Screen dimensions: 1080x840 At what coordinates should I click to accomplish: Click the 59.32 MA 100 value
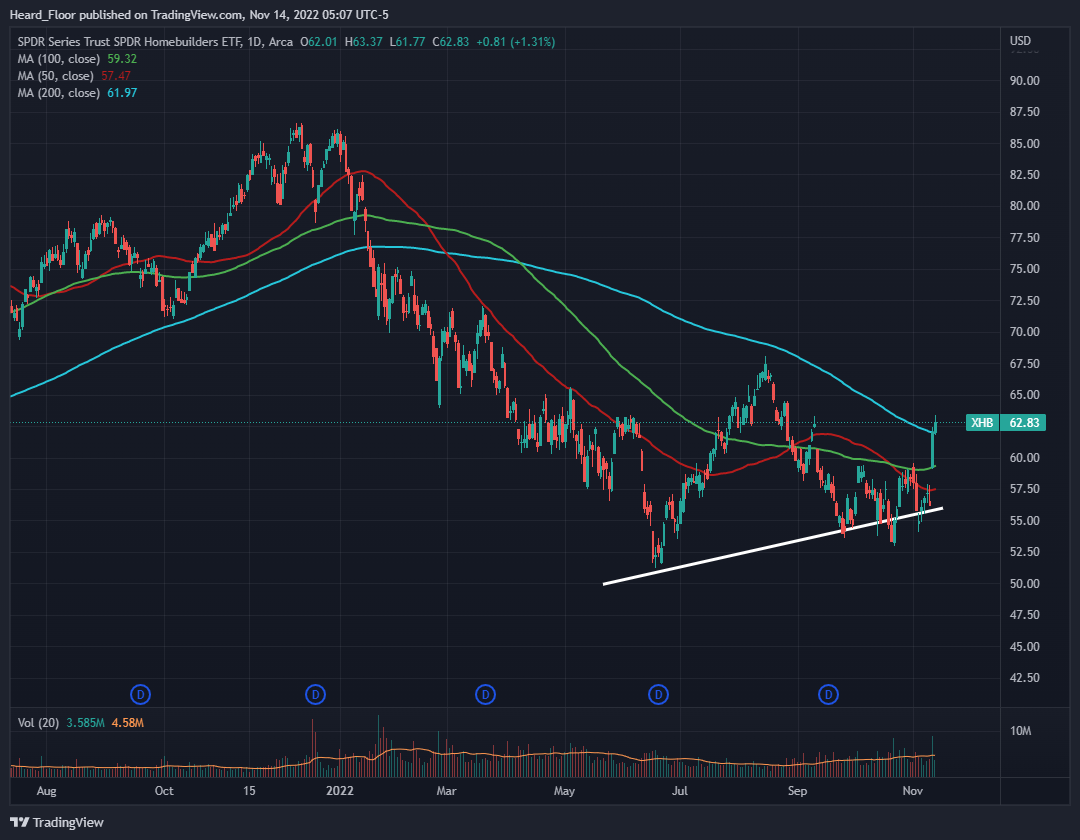(122, 59)
